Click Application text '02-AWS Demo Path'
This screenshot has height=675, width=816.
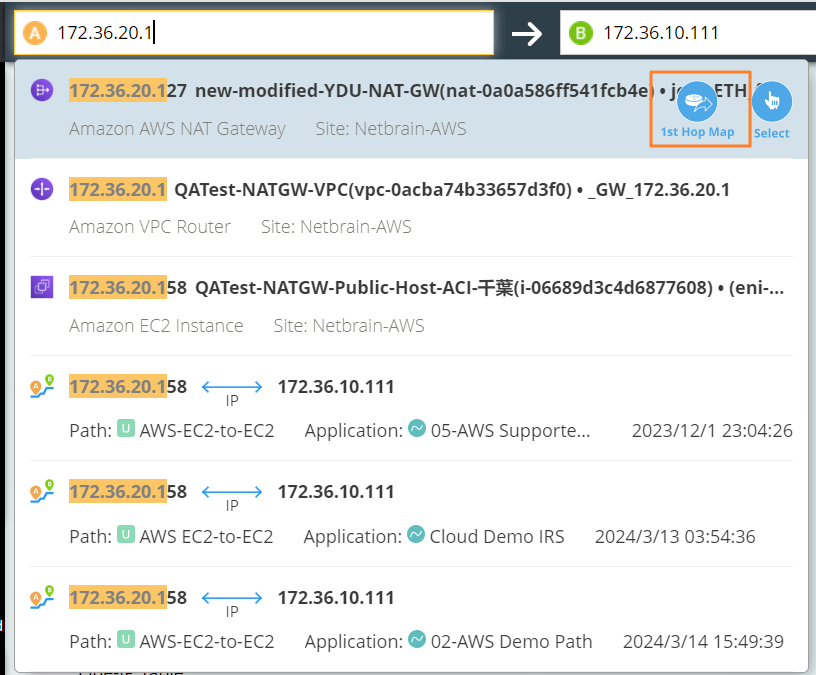click(x=512, y=642)
